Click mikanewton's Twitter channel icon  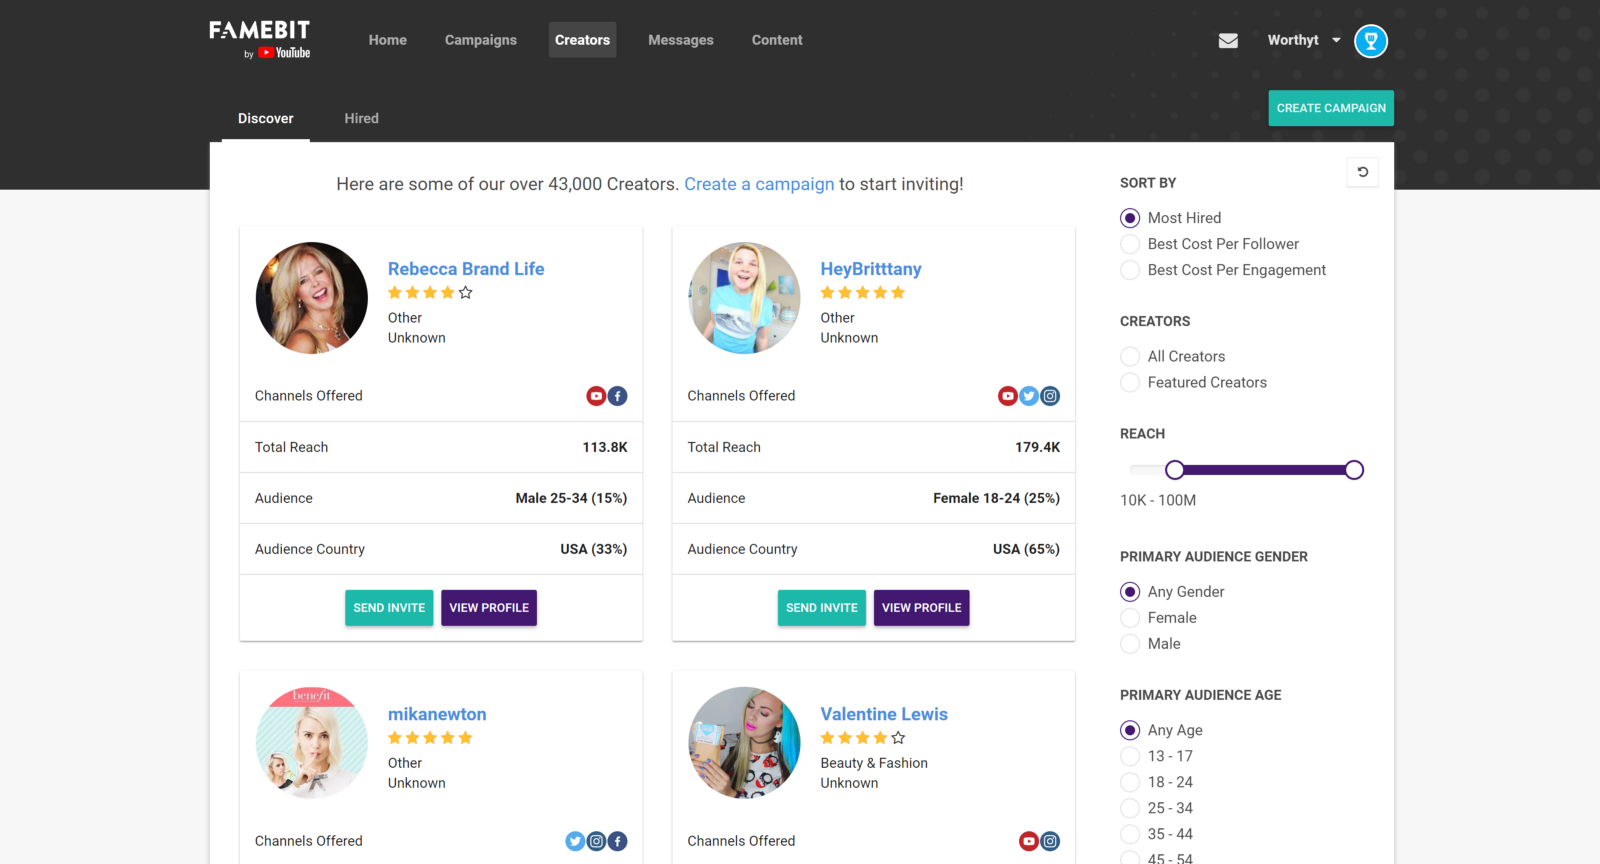(575, 841)
